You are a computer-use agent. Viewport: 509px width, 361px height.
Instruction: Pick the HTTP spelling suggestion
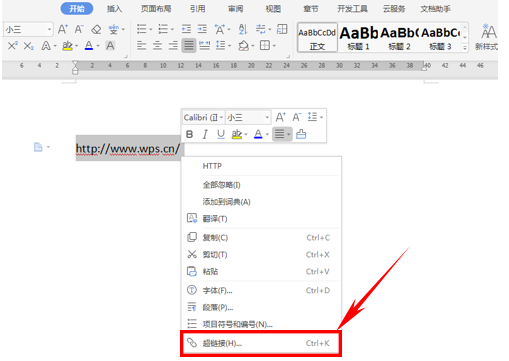click(261, 166)
